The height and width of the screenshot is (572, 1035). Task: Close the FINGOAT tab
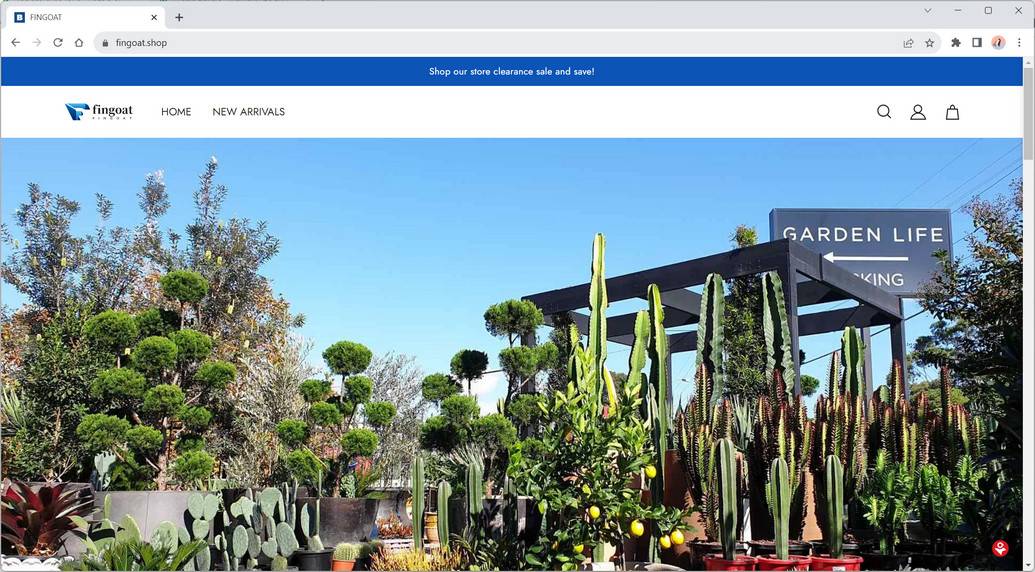click(154, 17)
